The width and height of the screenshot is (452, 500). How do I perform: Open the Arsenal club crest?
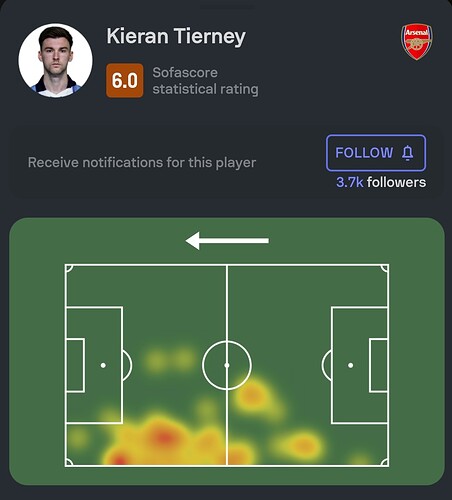(416, 42)
